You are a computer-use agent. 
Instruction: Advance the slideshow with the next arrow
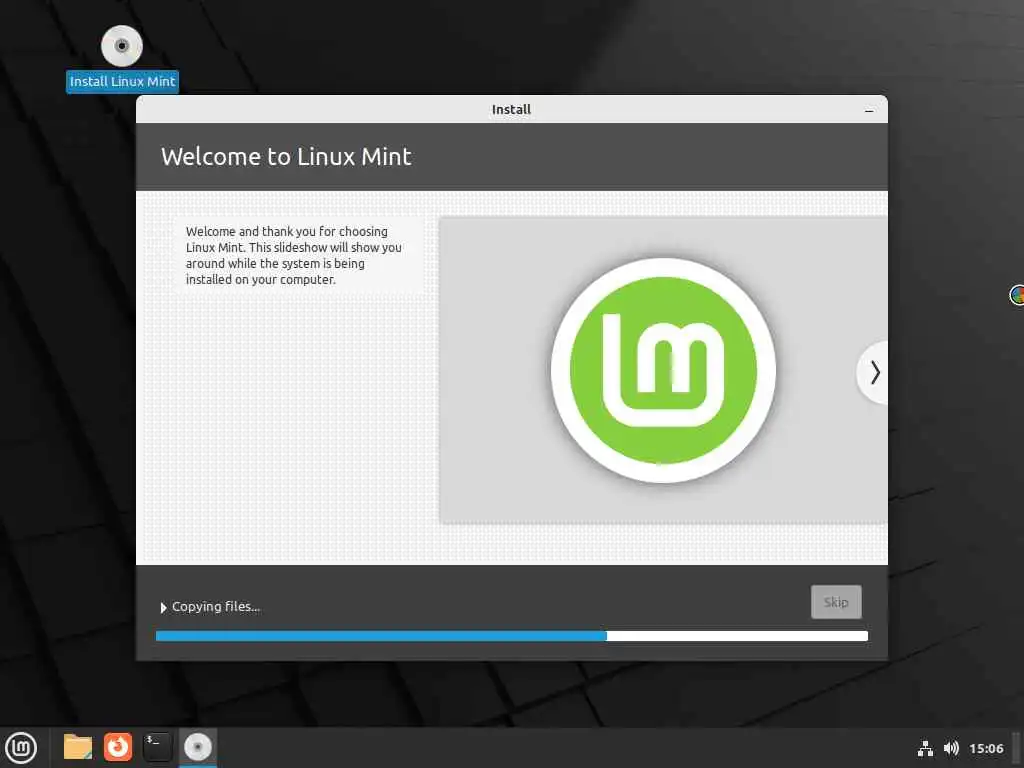[874, 373]
